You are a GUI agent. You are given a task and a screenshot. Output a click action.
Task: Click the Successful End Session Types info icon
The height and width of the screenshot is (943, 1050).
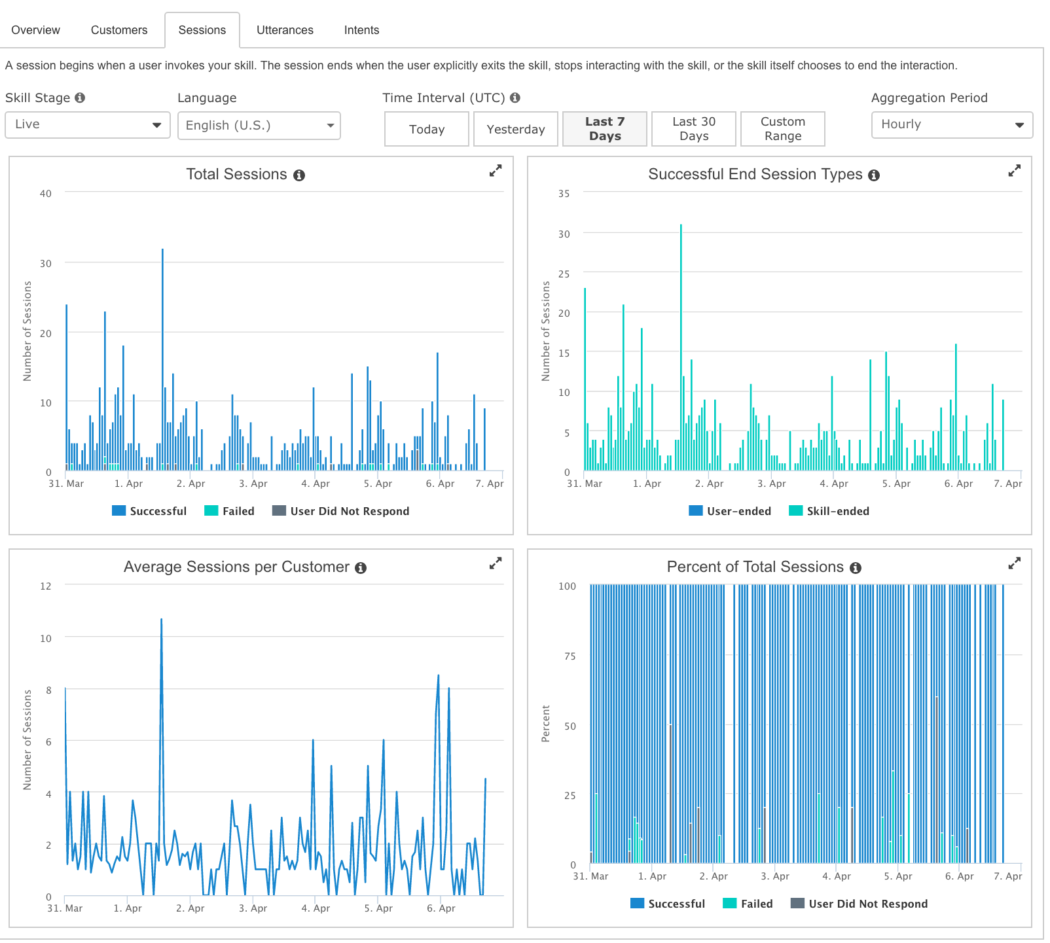coord(874,174)
